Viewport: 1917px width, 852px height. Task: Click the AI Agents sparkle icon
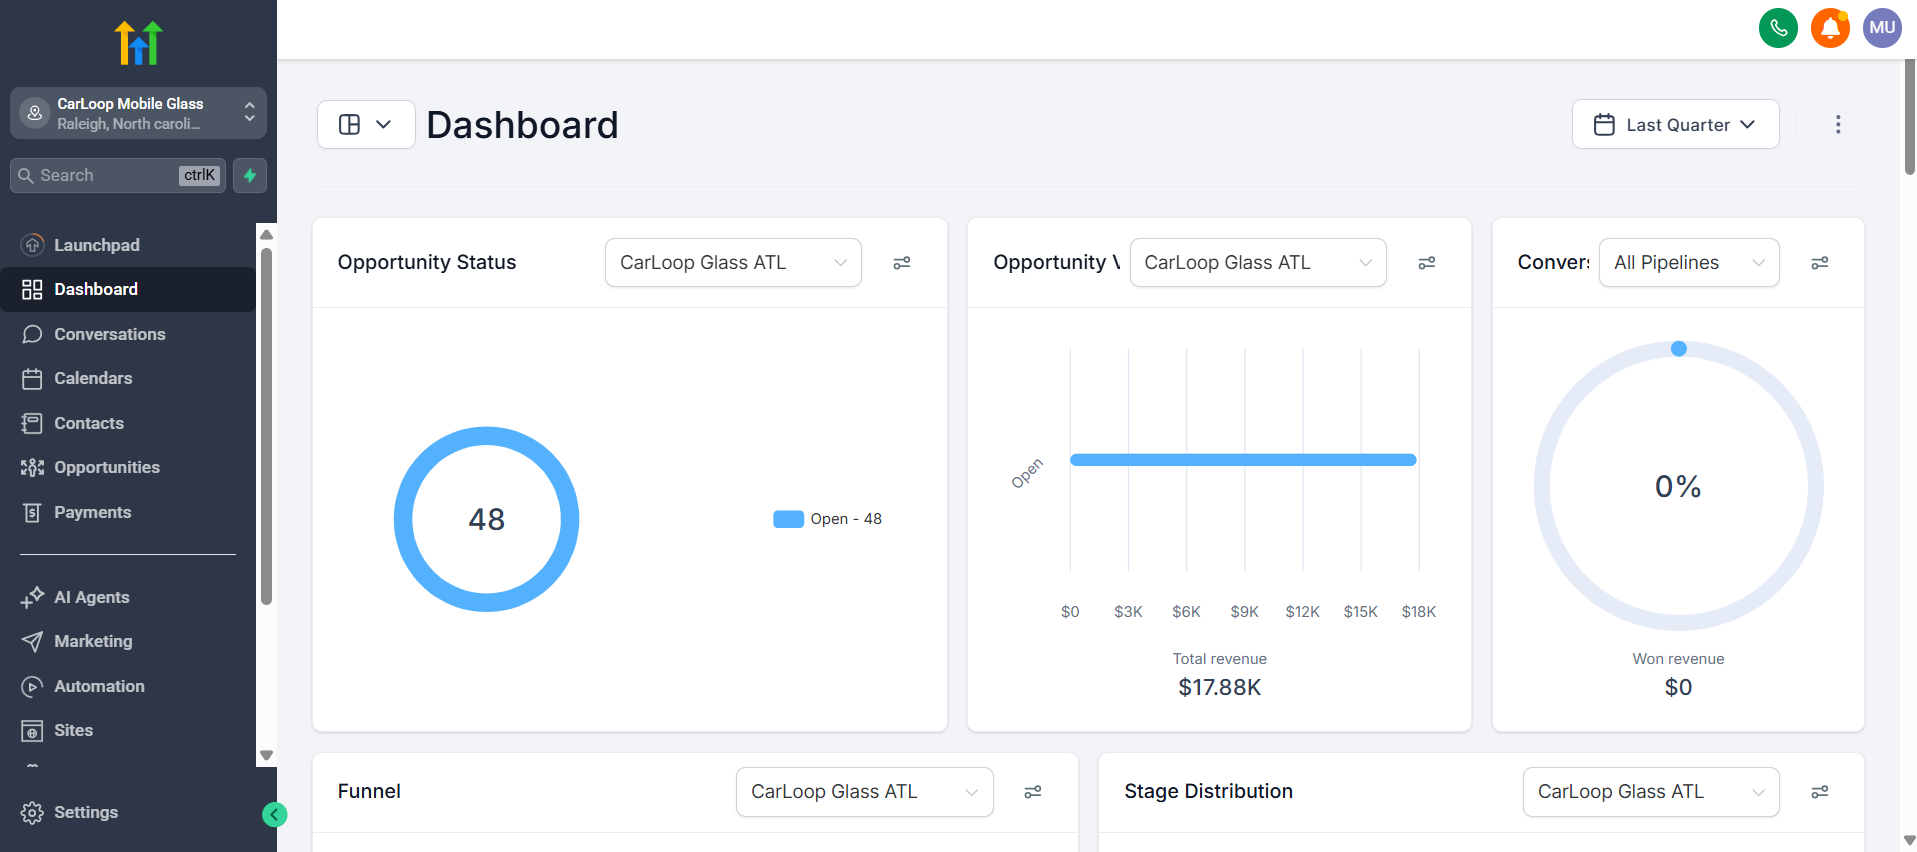click(x=33, y=597)
